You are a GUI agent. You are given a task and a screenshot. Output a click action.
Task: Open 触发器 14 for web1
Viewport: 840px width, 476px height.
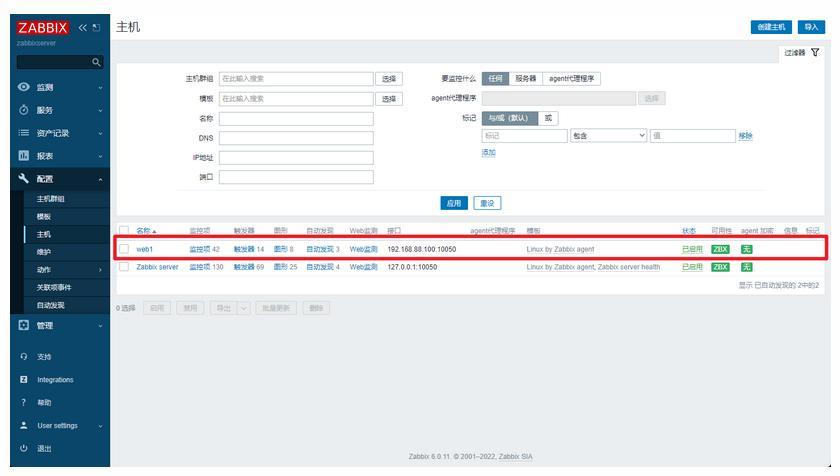[x=249, y=249]
